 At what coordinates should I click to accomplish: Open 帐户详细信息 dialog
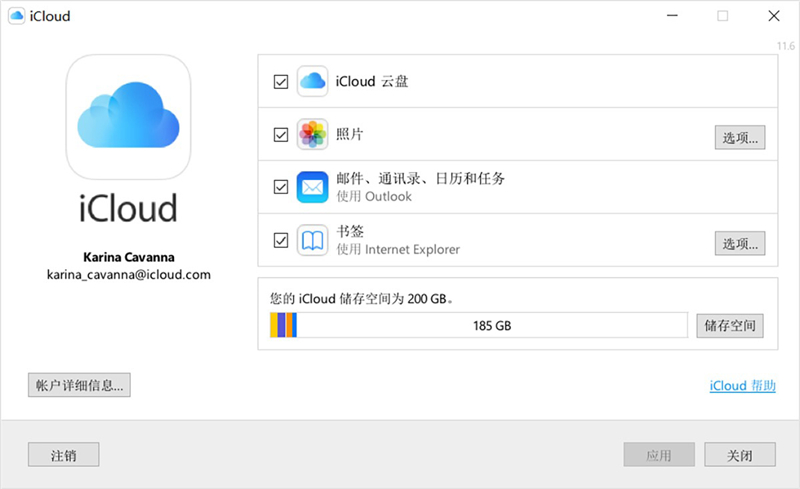click(80, 385)
